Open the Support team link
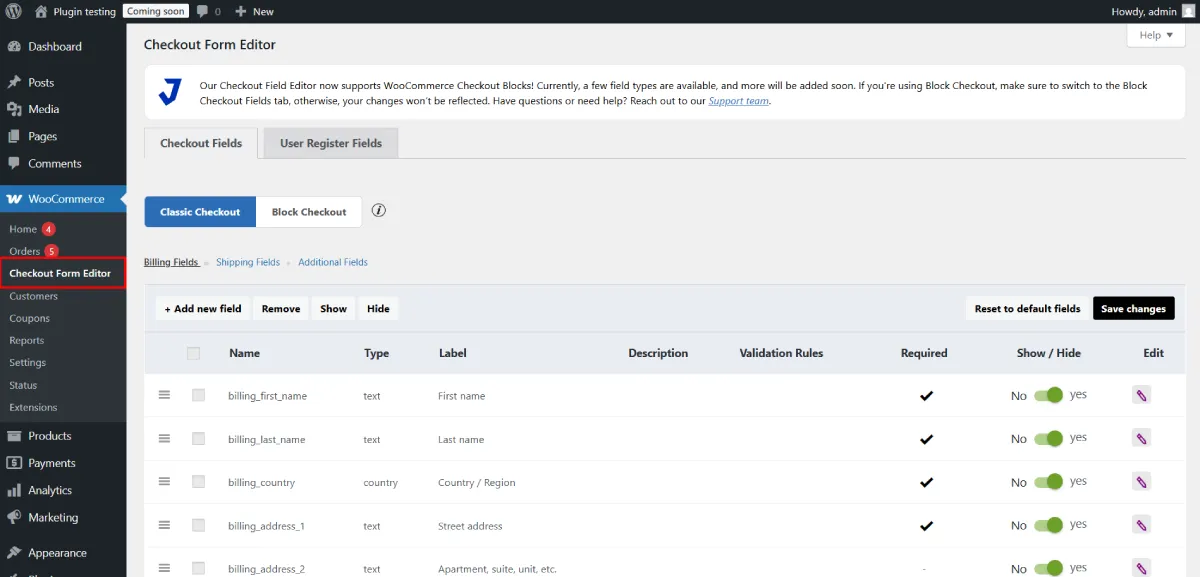1200x577 pixels. click(x=739, y=101)
